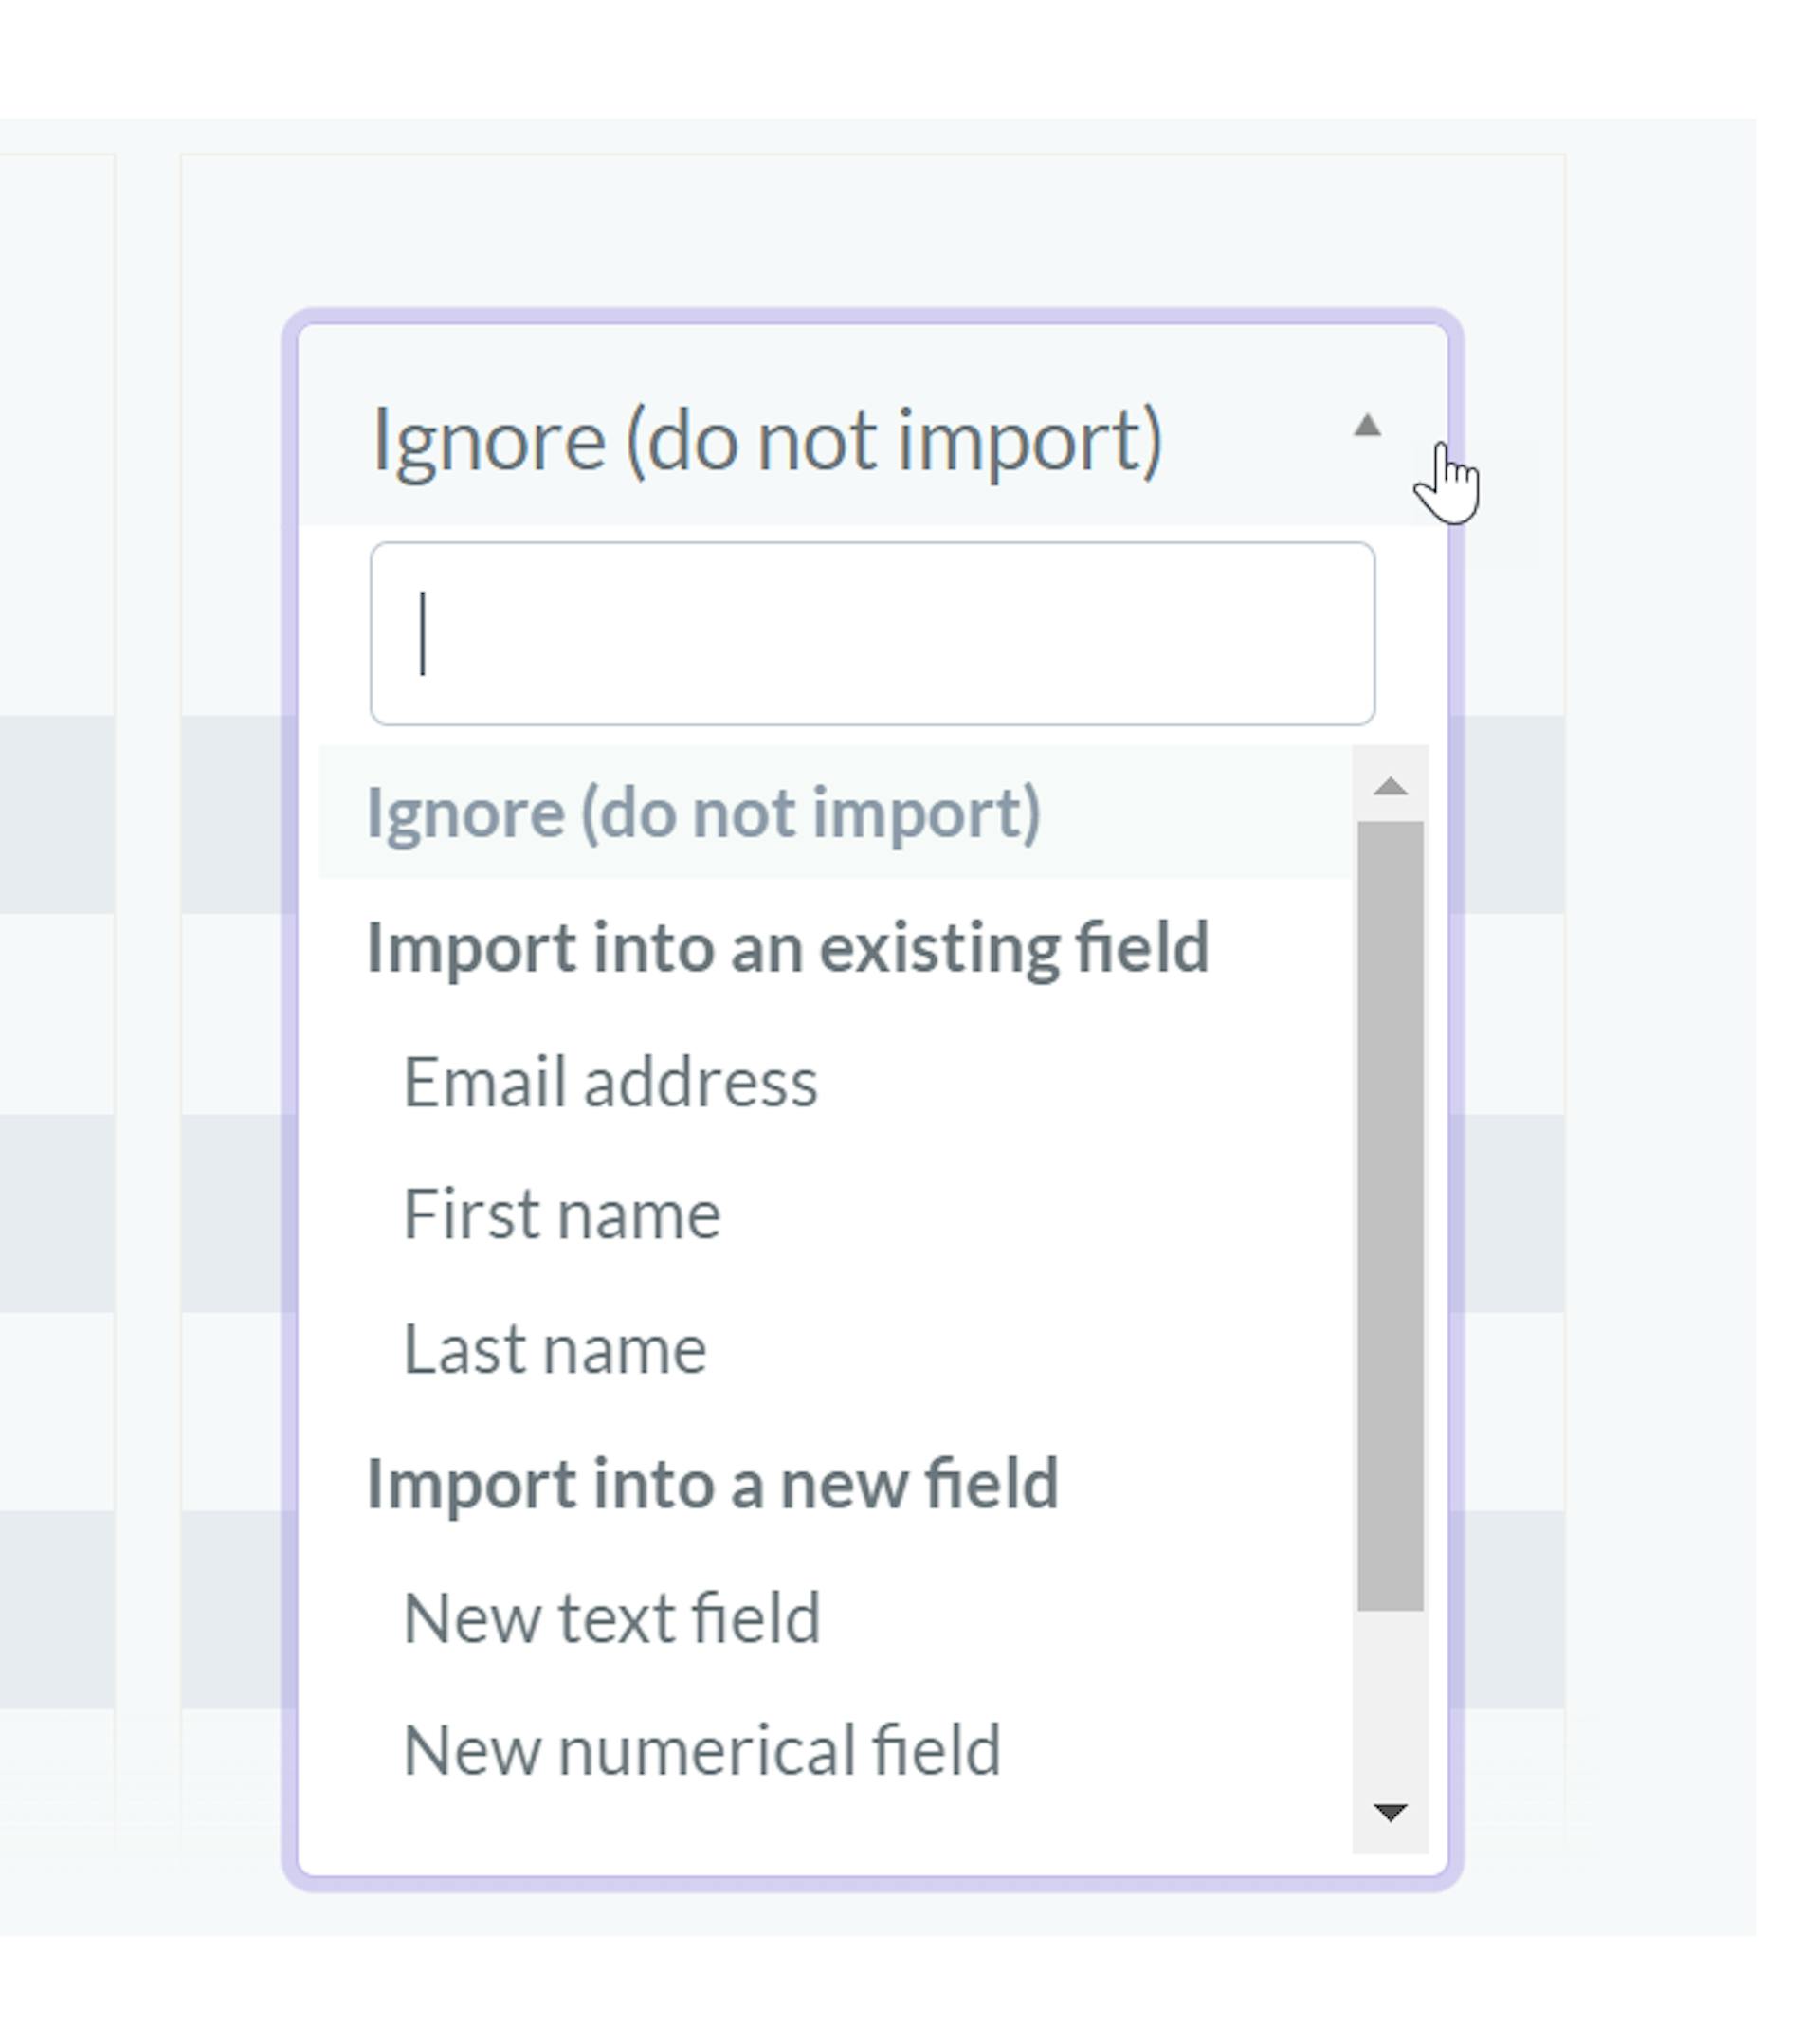1820x2026 pixels.
Task: Select the 'Last name' option
Action: click(x=555, y=1350)
